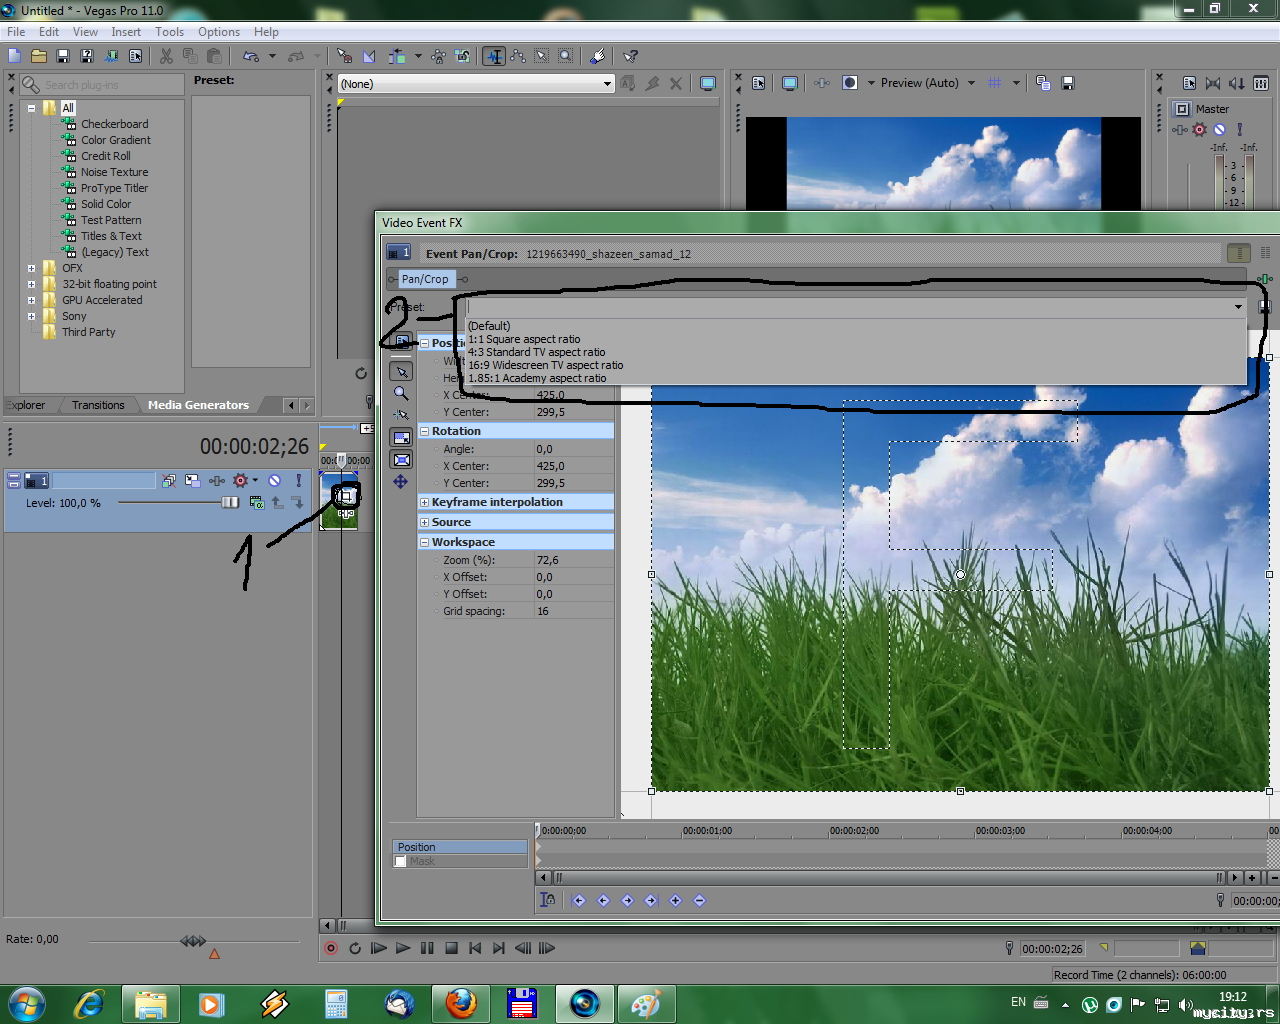This screenshot has width=1280, height=1024.
Task: Click the Play button in transport bar
Action: [x=402, y=948]
